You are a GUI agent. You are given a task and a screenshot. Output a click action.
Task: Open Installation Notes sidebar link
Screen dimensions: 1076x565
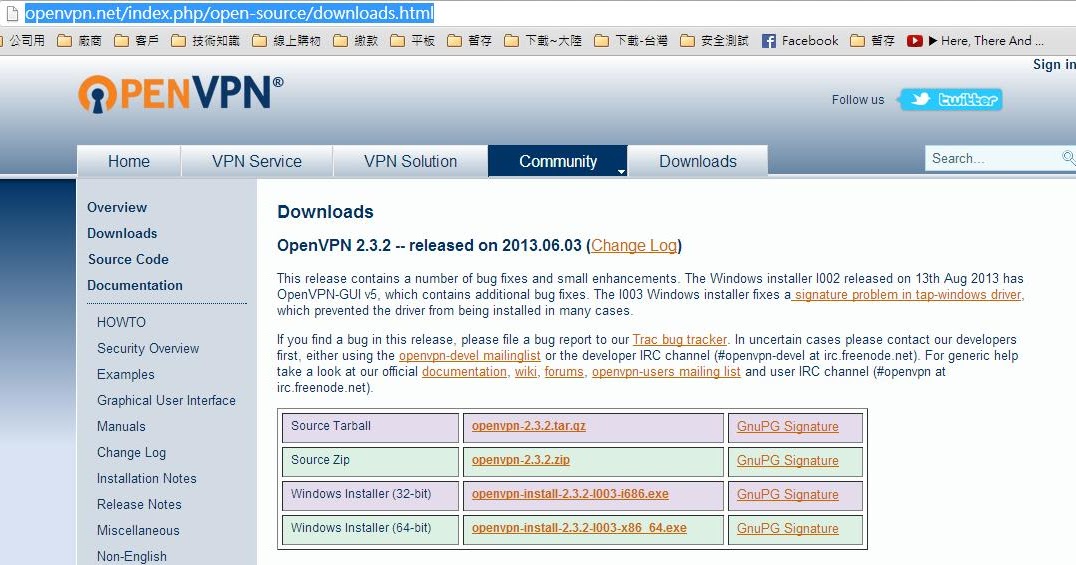pos(147,478)
